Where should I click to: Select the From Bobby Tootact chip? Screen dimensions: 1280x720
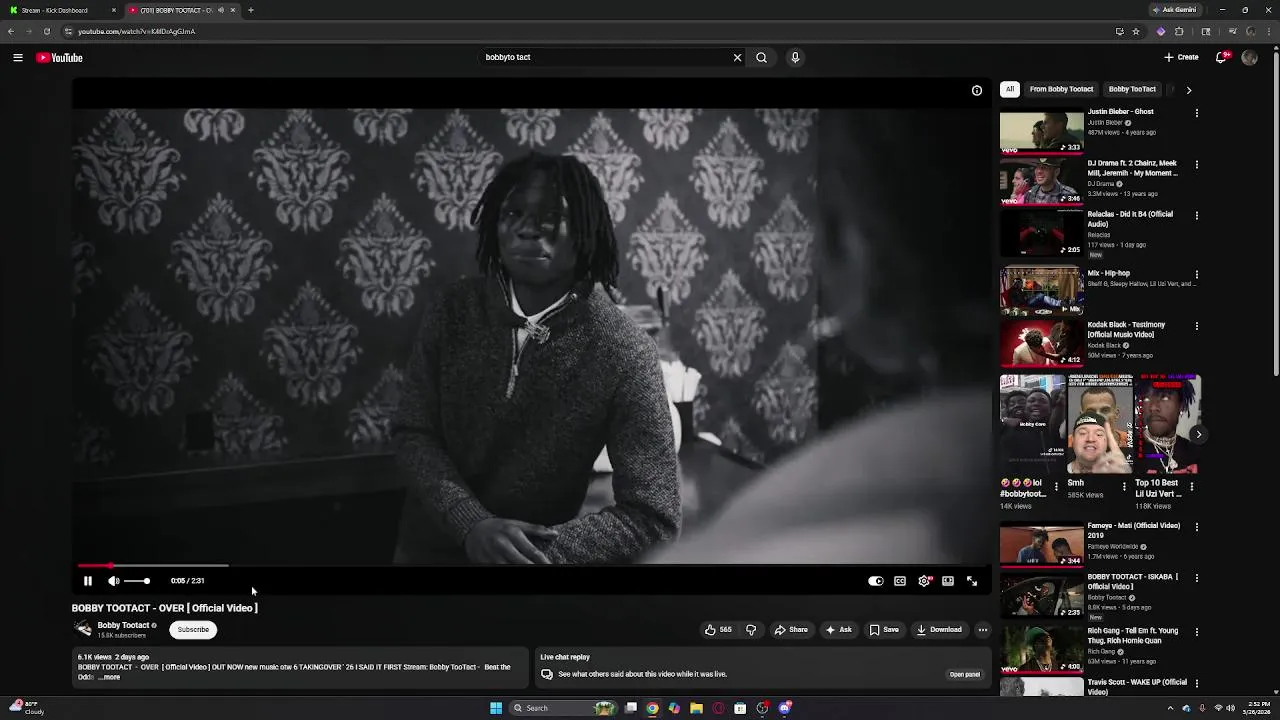(1061, 89)
